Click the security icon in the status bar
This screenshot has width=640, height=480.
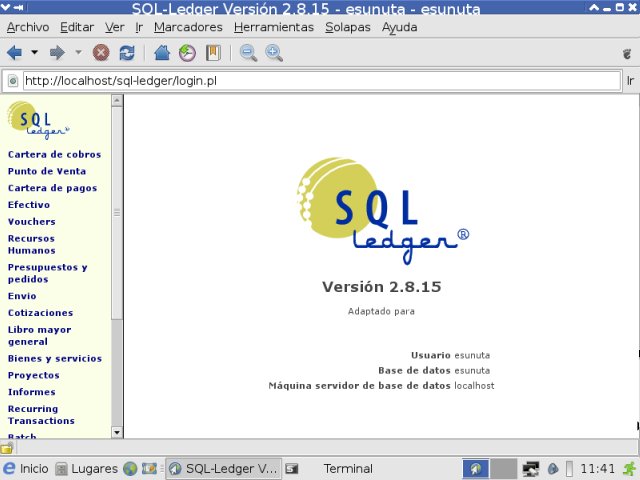(x=6, y=448)
